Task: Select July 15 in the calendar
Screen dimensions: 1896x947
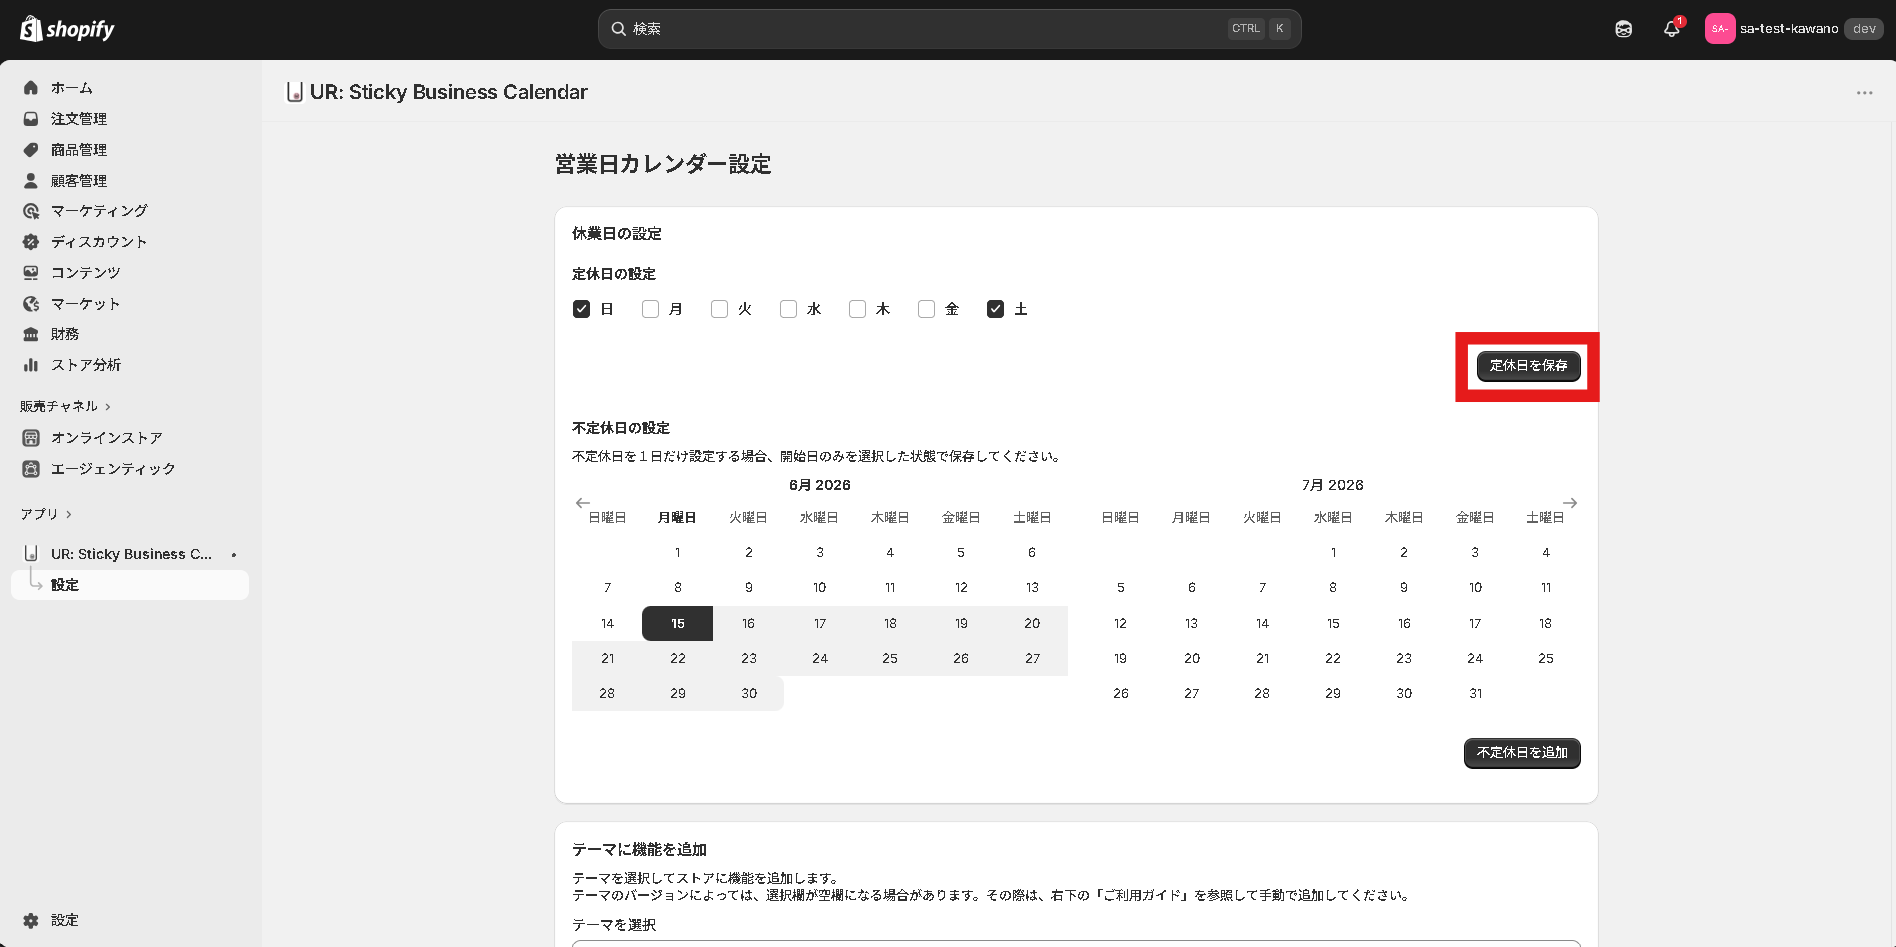Action: pyautogui.click(x=1333, y=624)
